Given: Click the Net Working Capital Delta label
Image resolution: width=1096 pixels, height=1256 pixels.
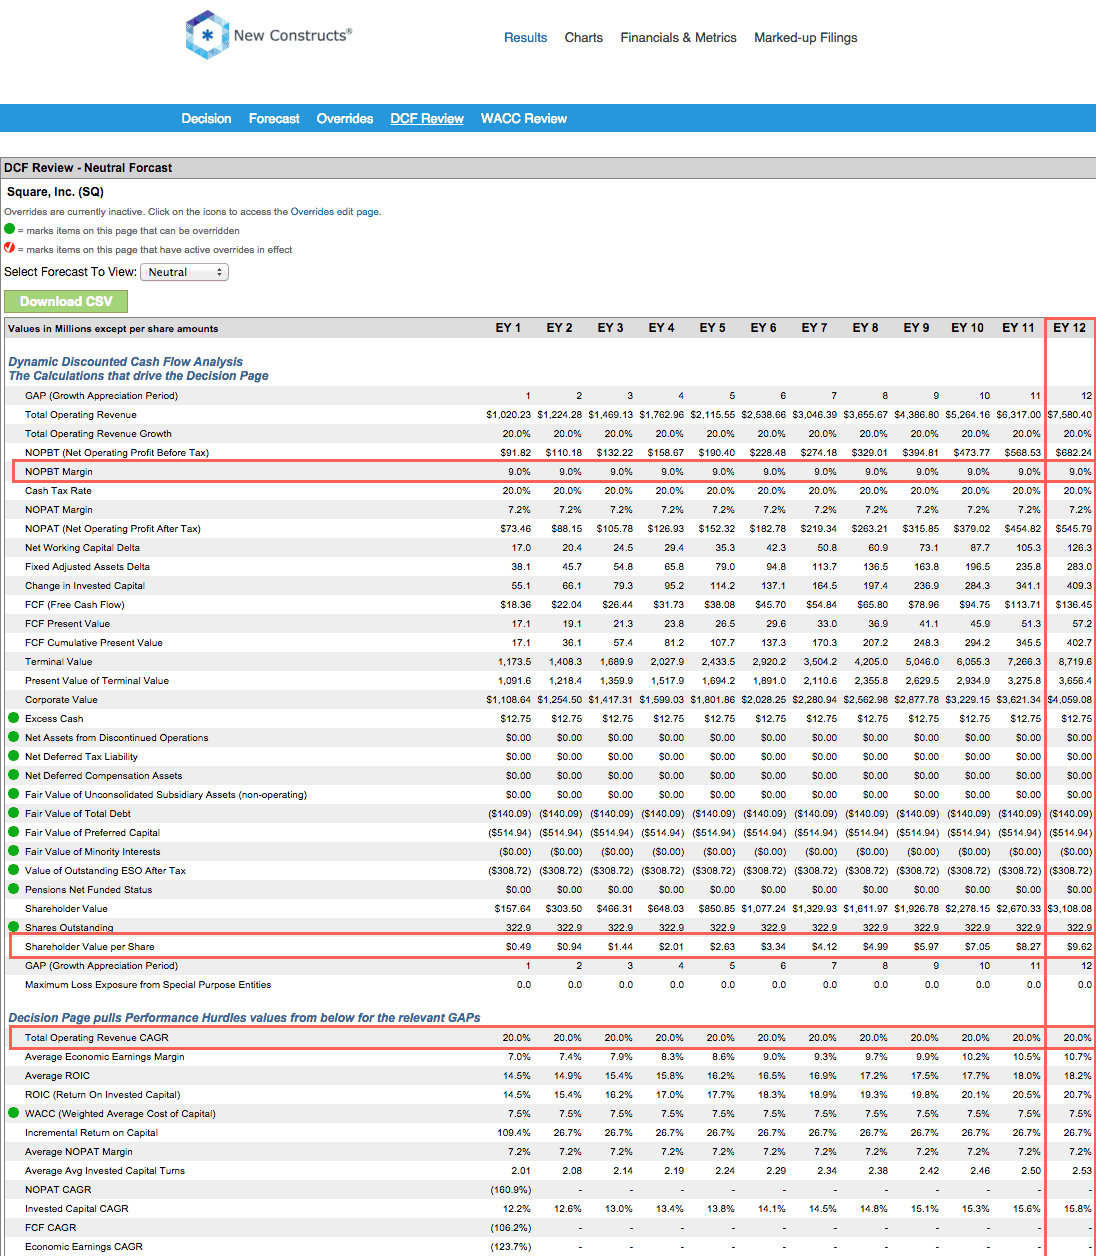Looking at the screenshot, I should (x=82, y=548).
